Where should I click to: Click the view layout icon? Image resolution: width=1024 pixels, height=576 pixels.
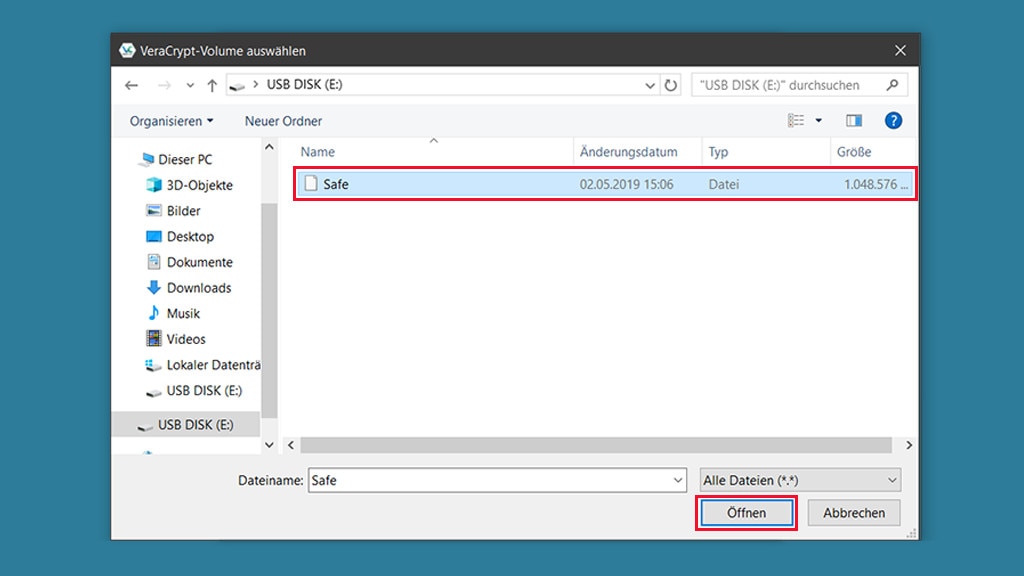796,121
